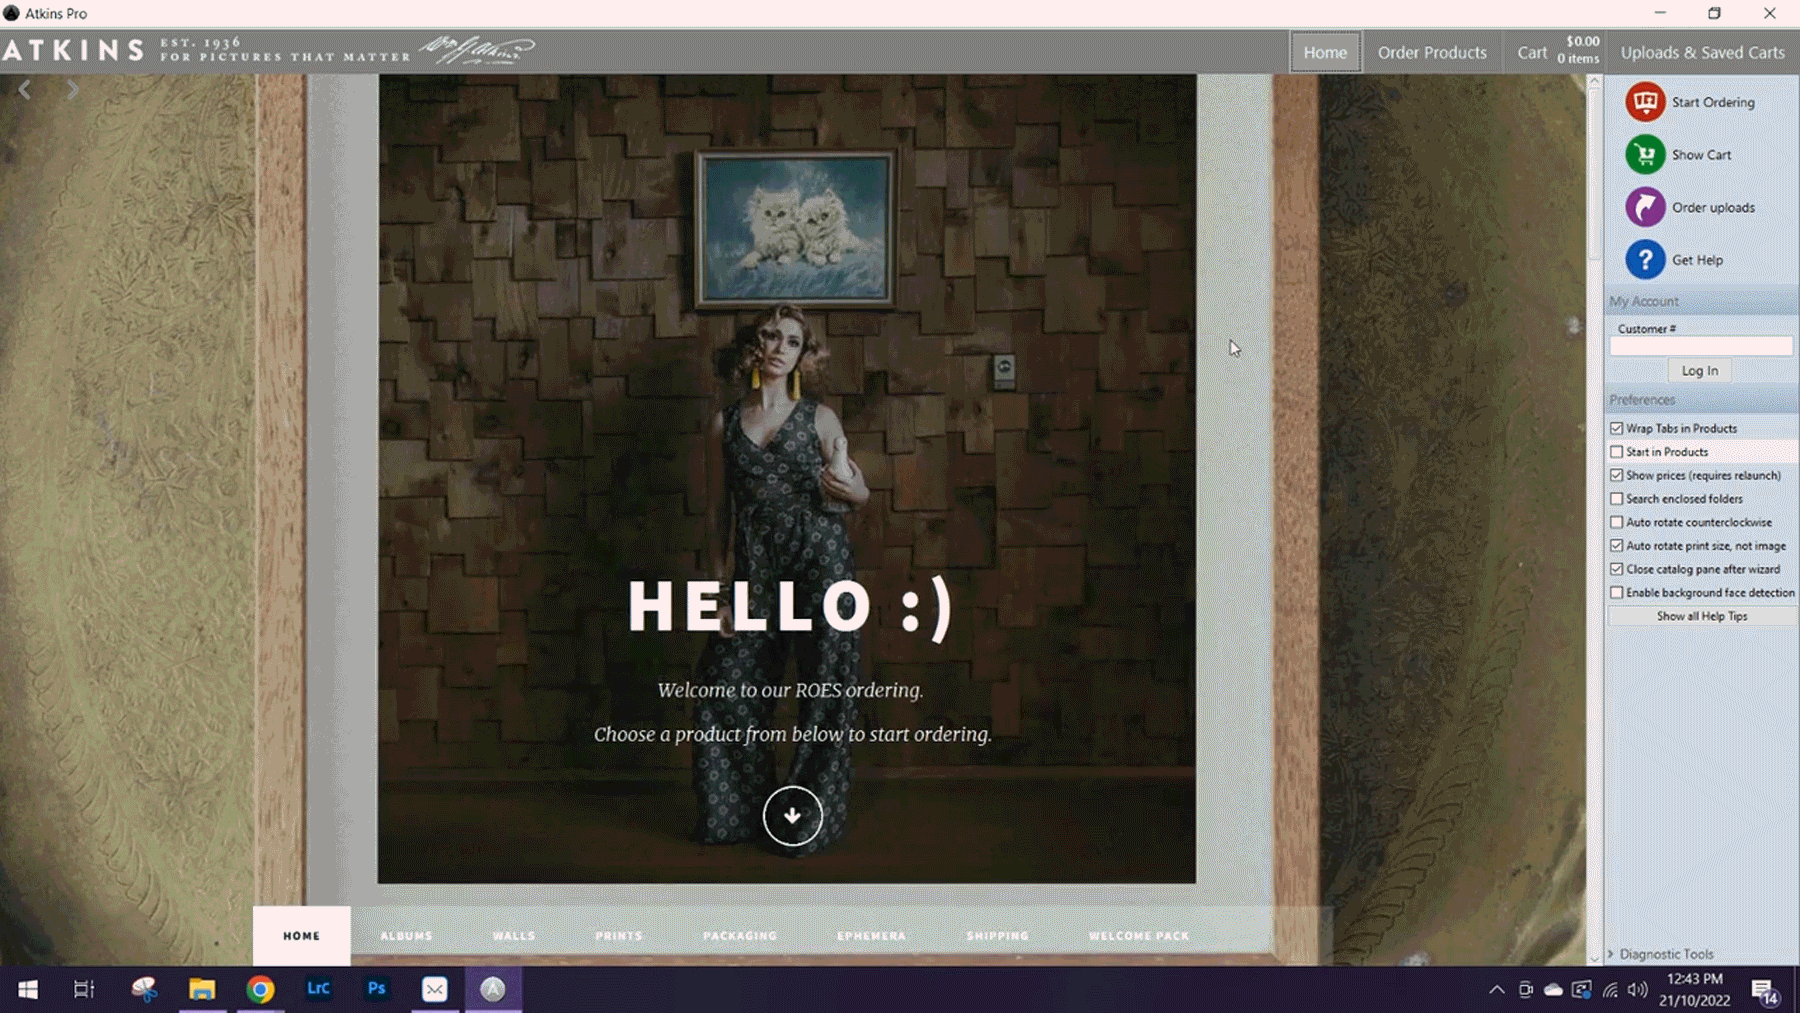Enable background face detection checkbox
The image size is (1800, 1013).
pyautogui.click(x=1616, y=593)
